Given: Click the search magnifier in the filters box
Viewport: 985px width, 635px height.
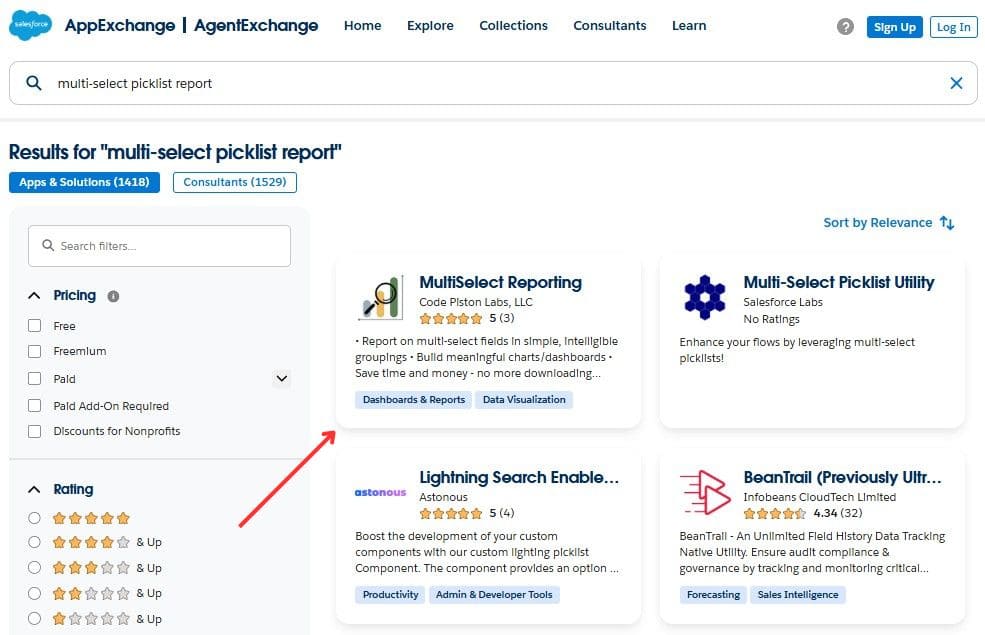Looking at the screenshot, I should coord(48,245).
